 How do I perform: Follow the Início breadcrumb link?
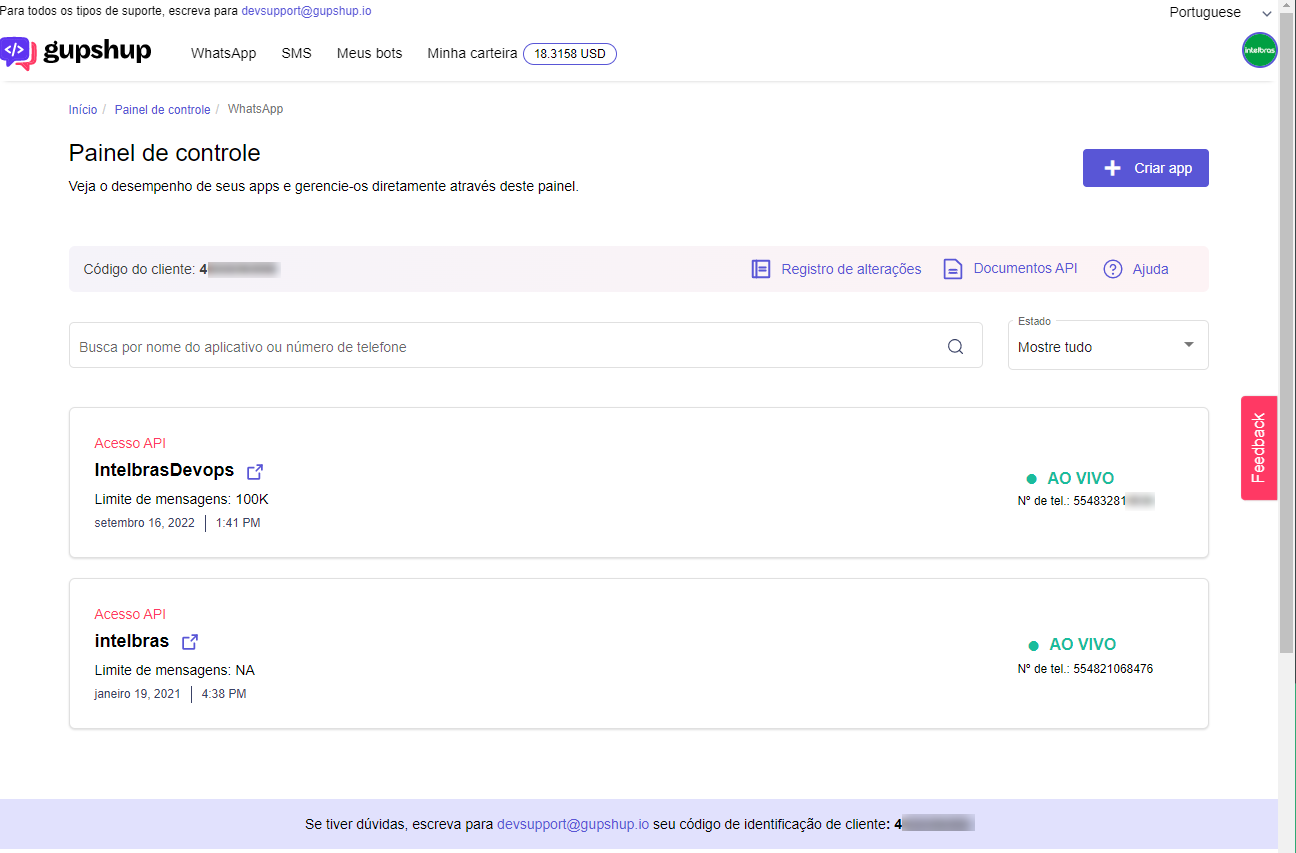point(83,109)
